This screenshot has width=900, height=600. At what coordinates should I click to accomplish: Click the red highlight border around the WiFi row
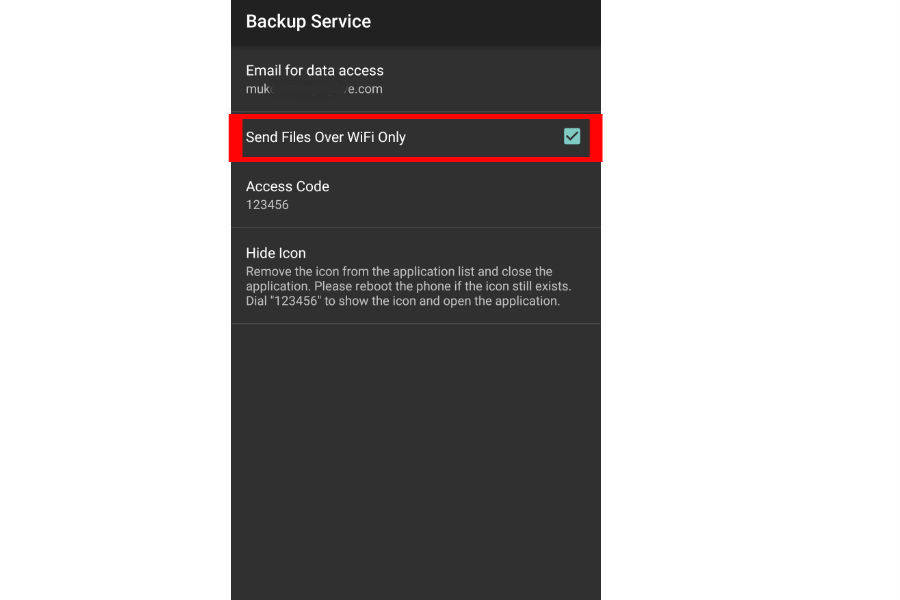pos(415,117)
